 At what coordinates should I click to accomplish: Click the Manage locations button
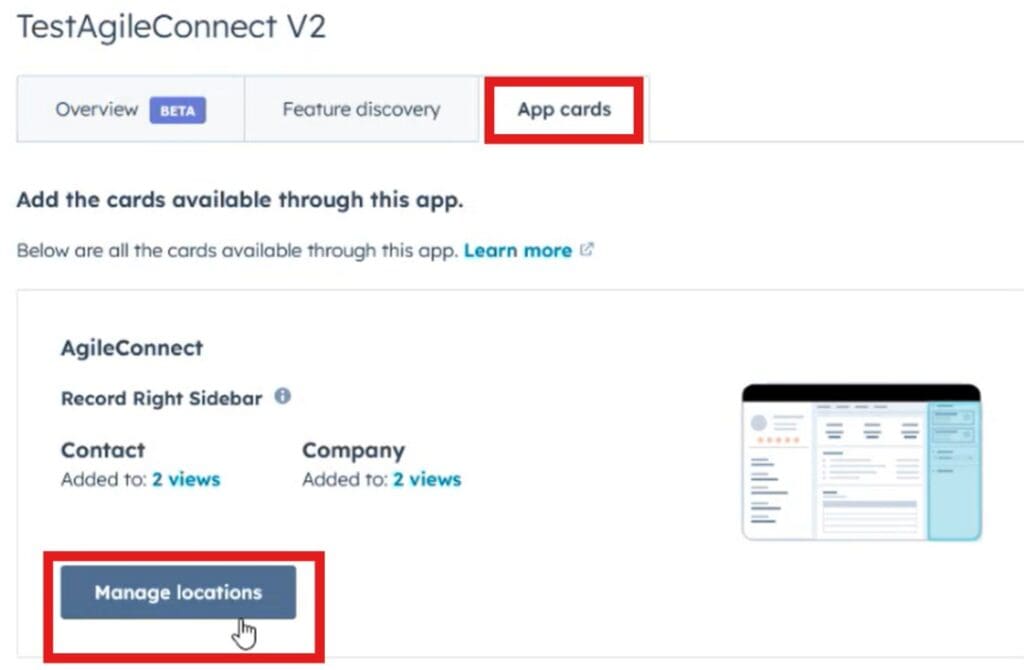click(178, 592)
